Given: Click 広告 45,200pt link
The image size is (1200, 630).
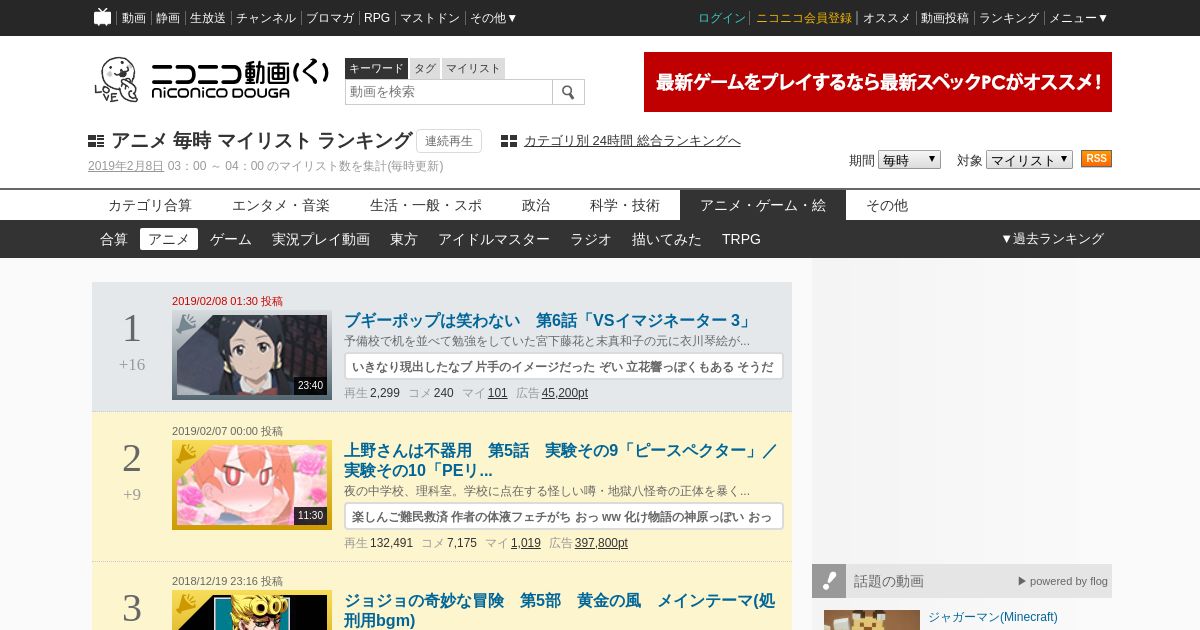Looking at the screenshot, I should click(x=565, y=393).
